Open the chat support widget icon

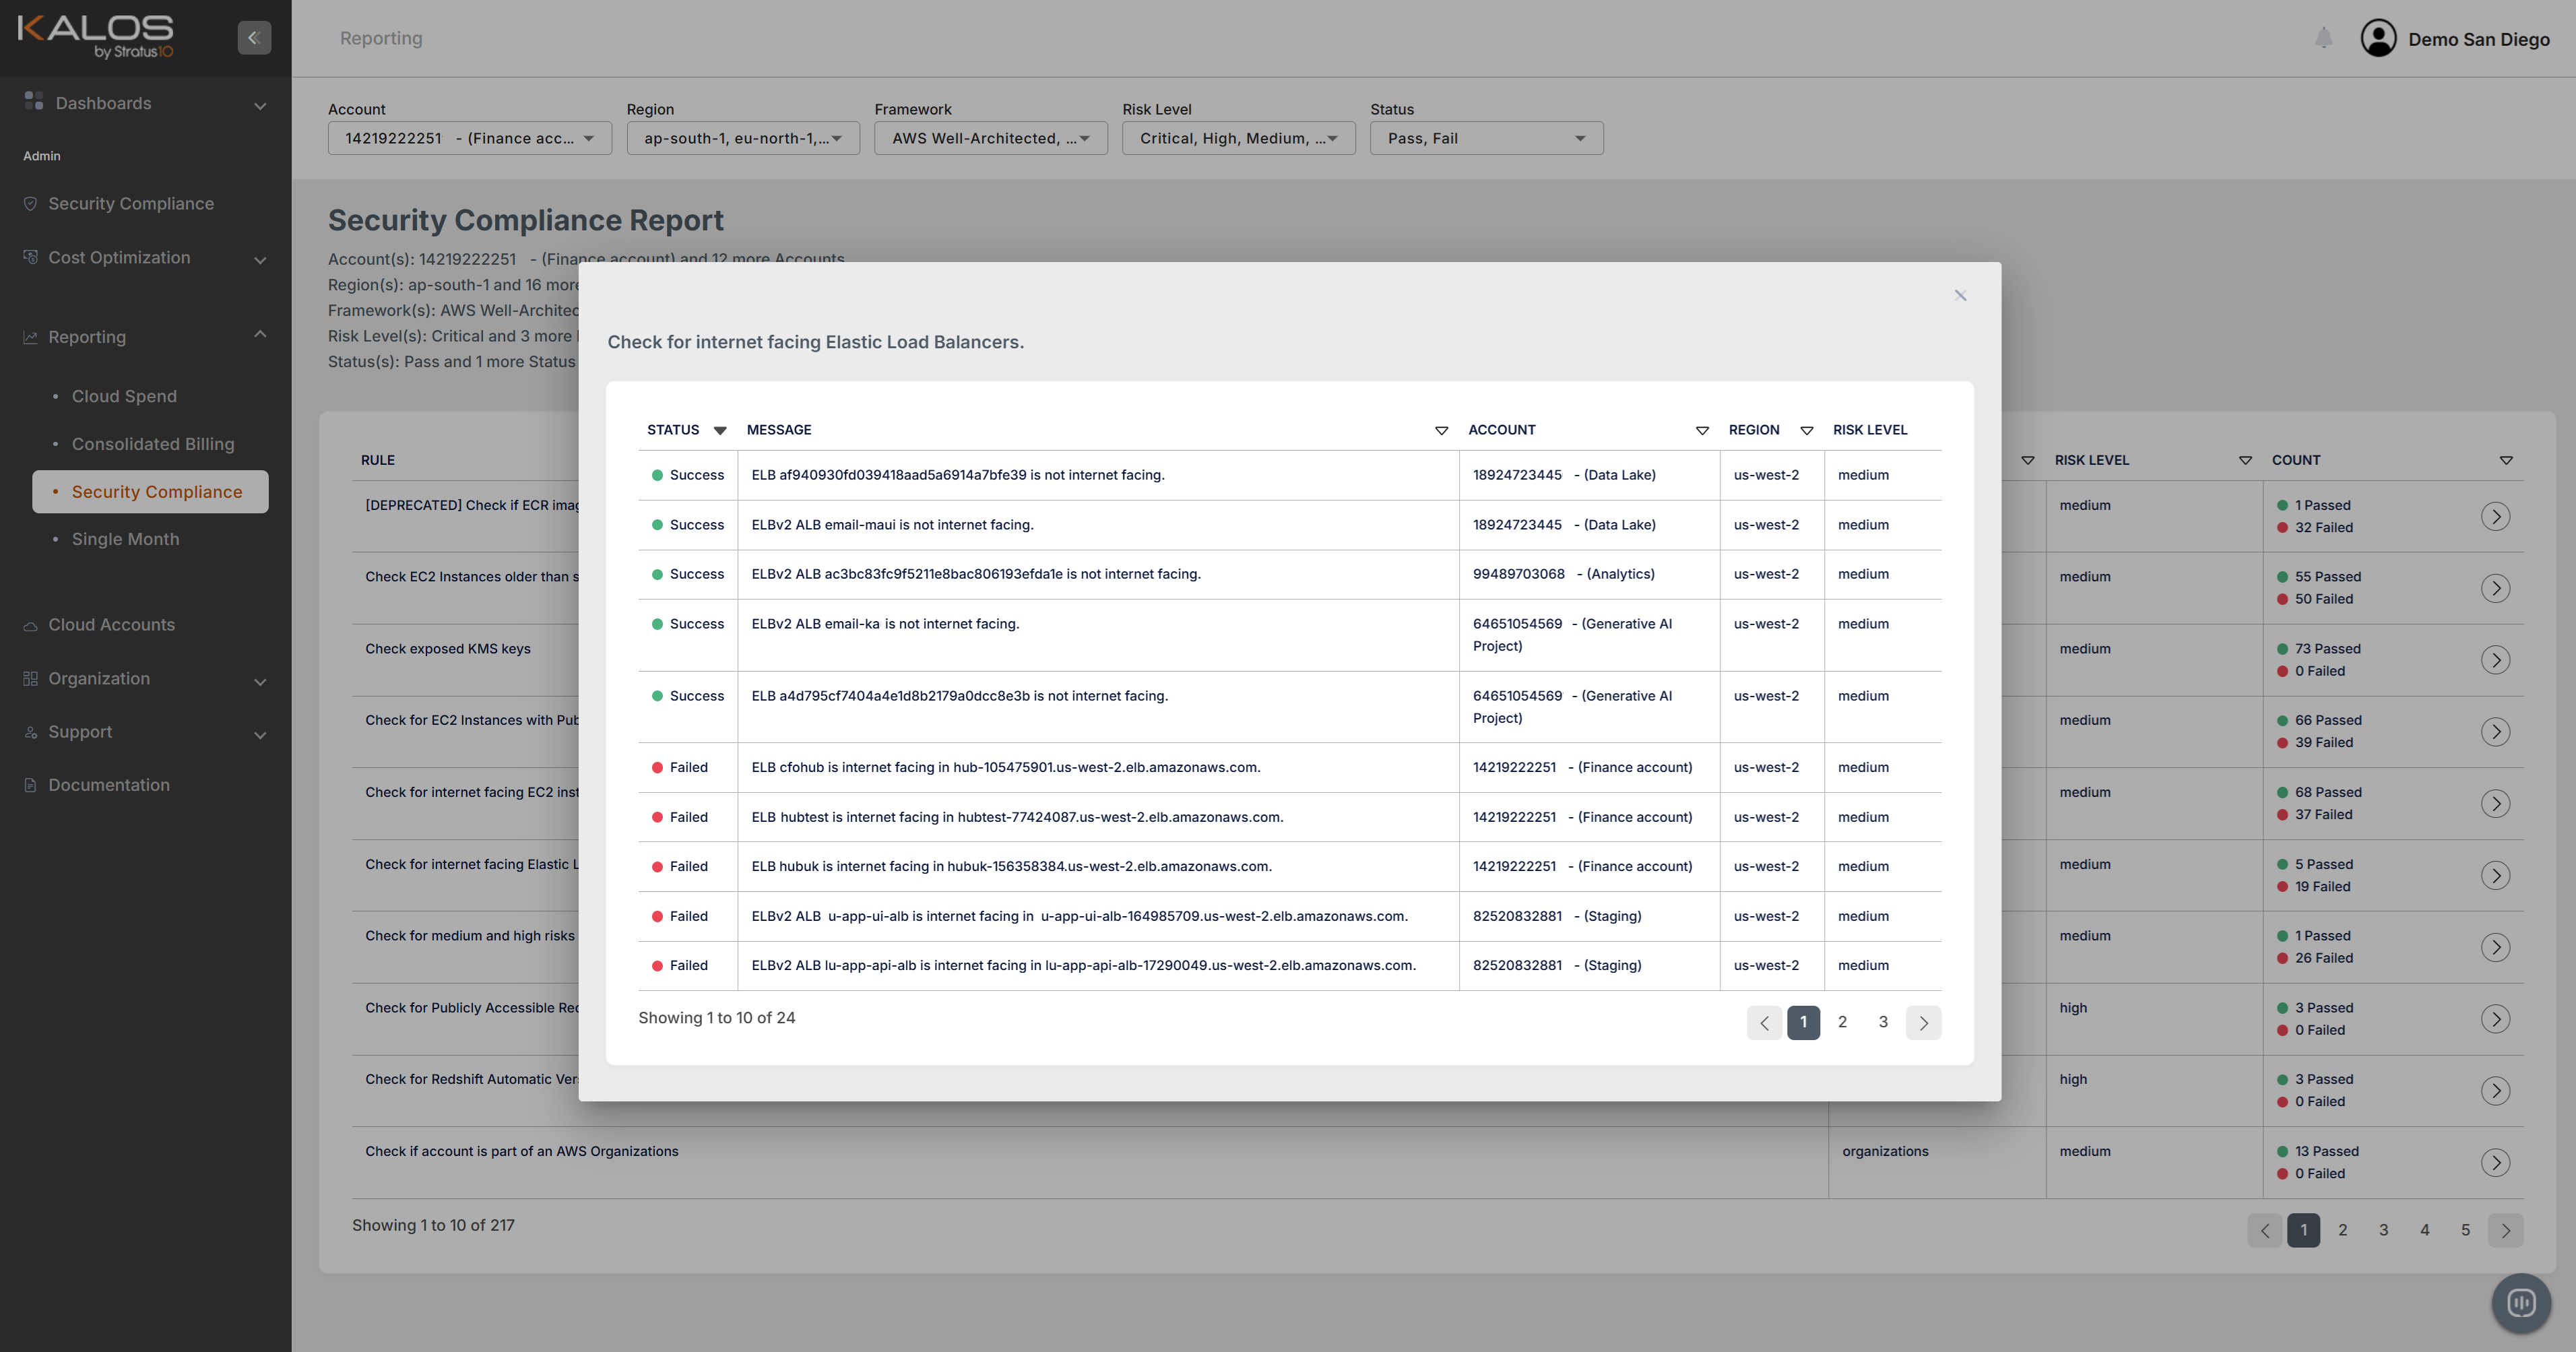pyautogui.click(x=2521, y=1302)
